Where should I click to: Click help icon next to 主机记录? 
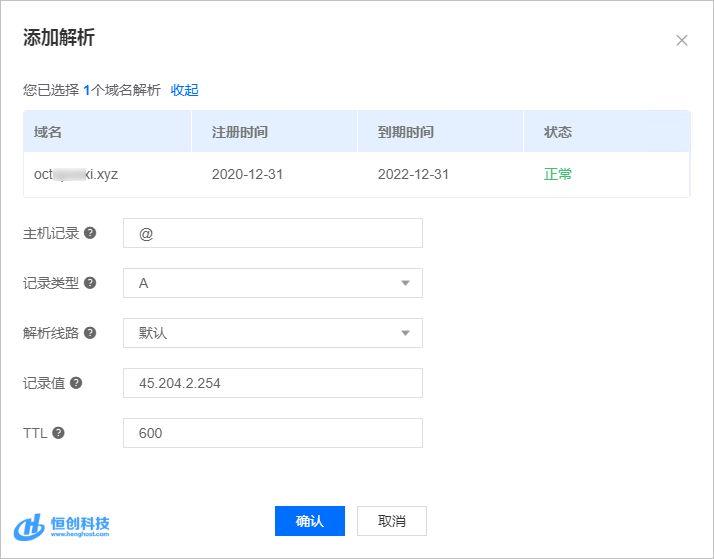pyautogui.click(x=90, y=233)
